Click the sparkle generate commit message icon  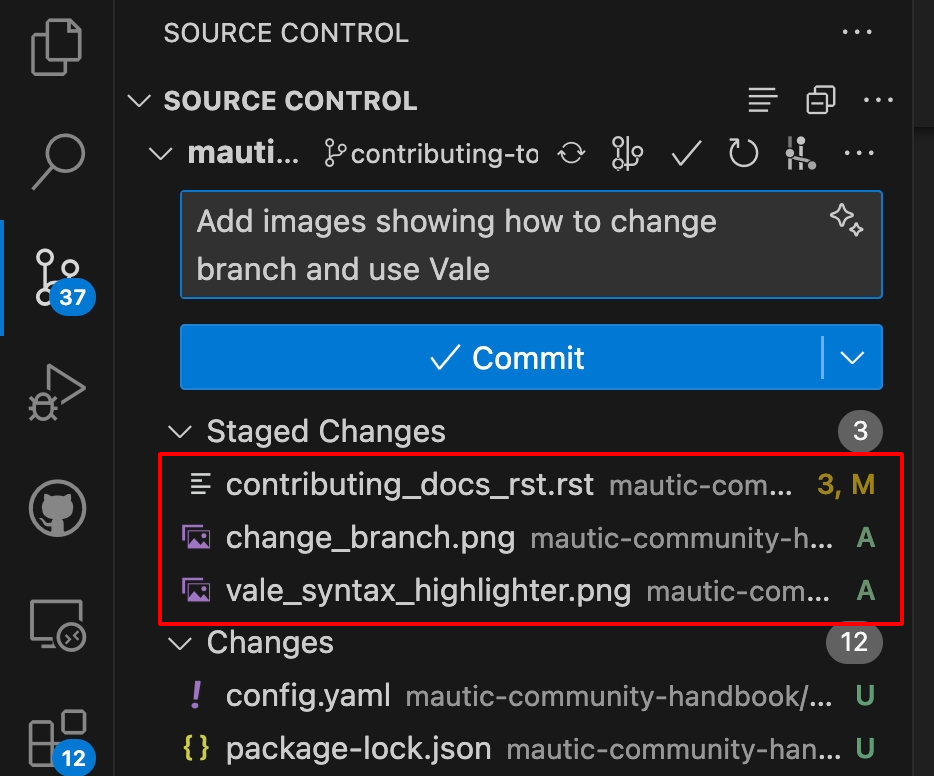[x=846, y=221]
